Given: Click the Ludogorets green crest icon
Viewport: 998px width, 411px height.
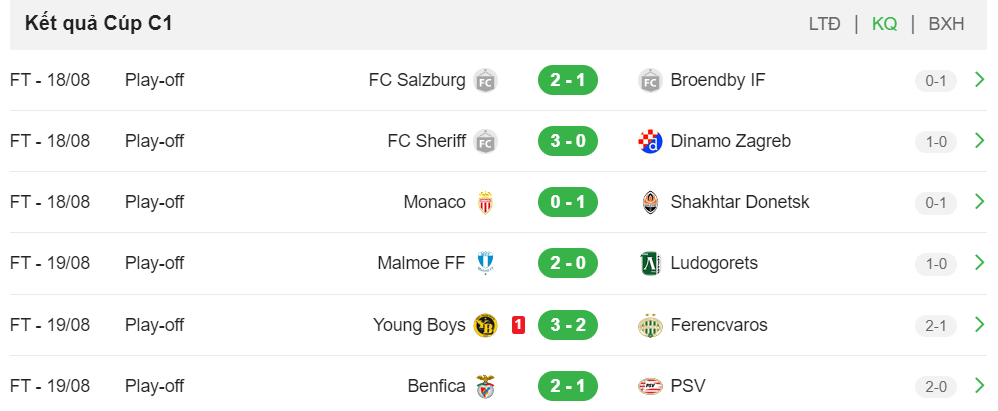Looking at the screenshot, I should [x=650, y=263].
